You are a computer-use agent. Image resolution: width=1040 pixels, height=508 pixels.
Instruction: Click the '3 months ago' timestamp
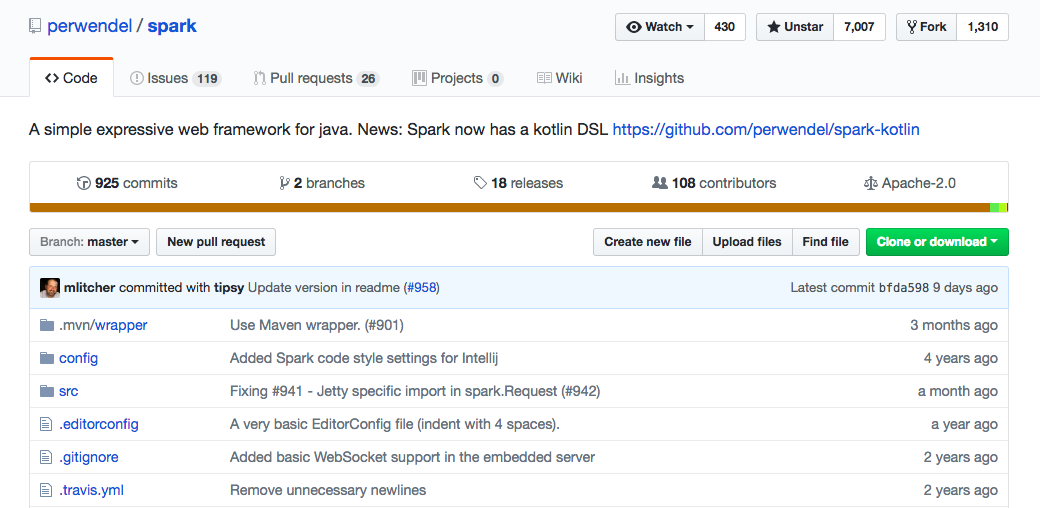[x=954, y=325]
